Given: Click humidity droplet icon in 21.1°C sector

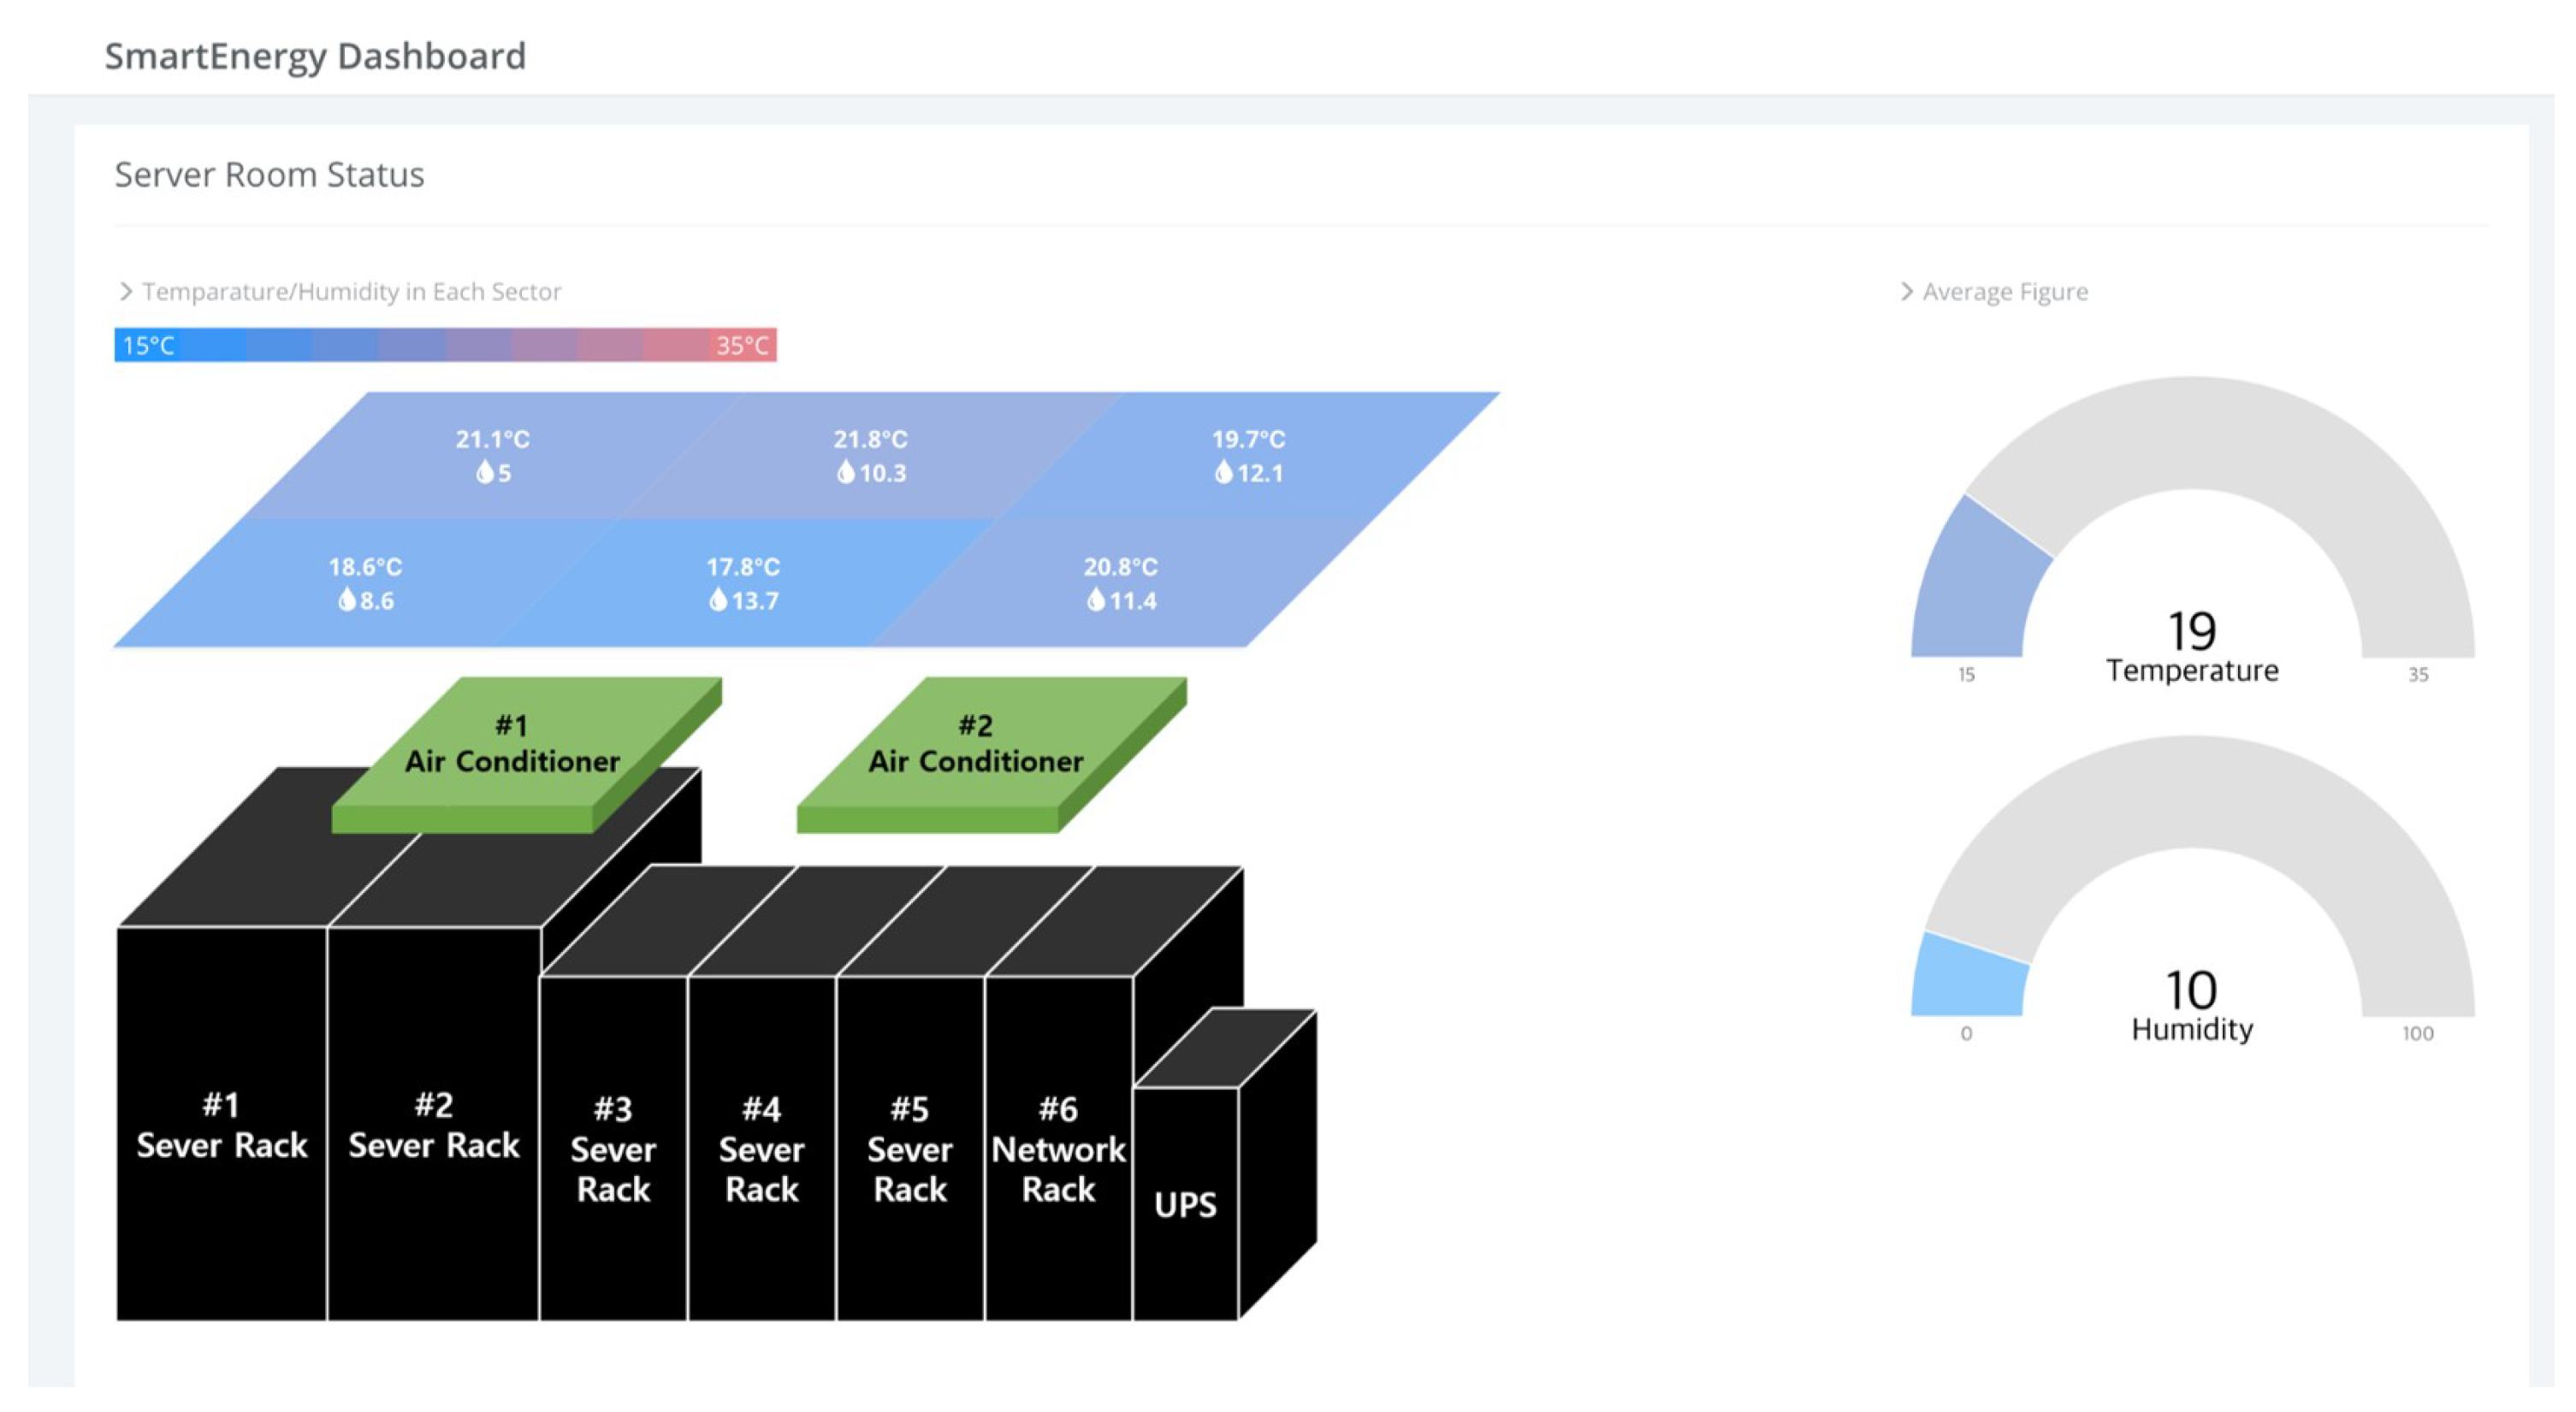Looking at the screenshot, I should (484, 473).
